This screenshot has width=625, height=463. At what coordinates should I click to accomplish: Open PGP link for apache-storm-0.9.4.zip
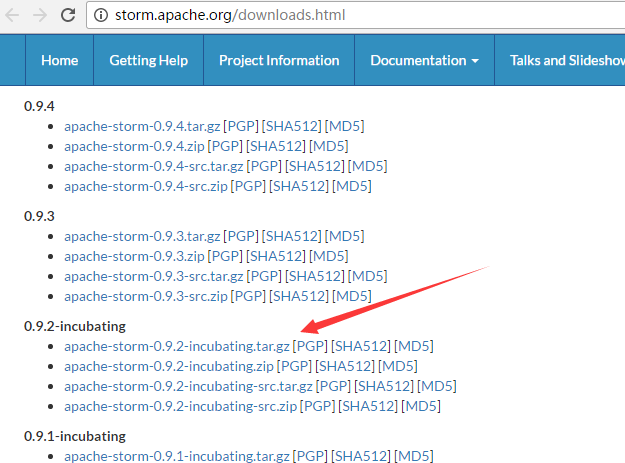click(x=225, y=146)
